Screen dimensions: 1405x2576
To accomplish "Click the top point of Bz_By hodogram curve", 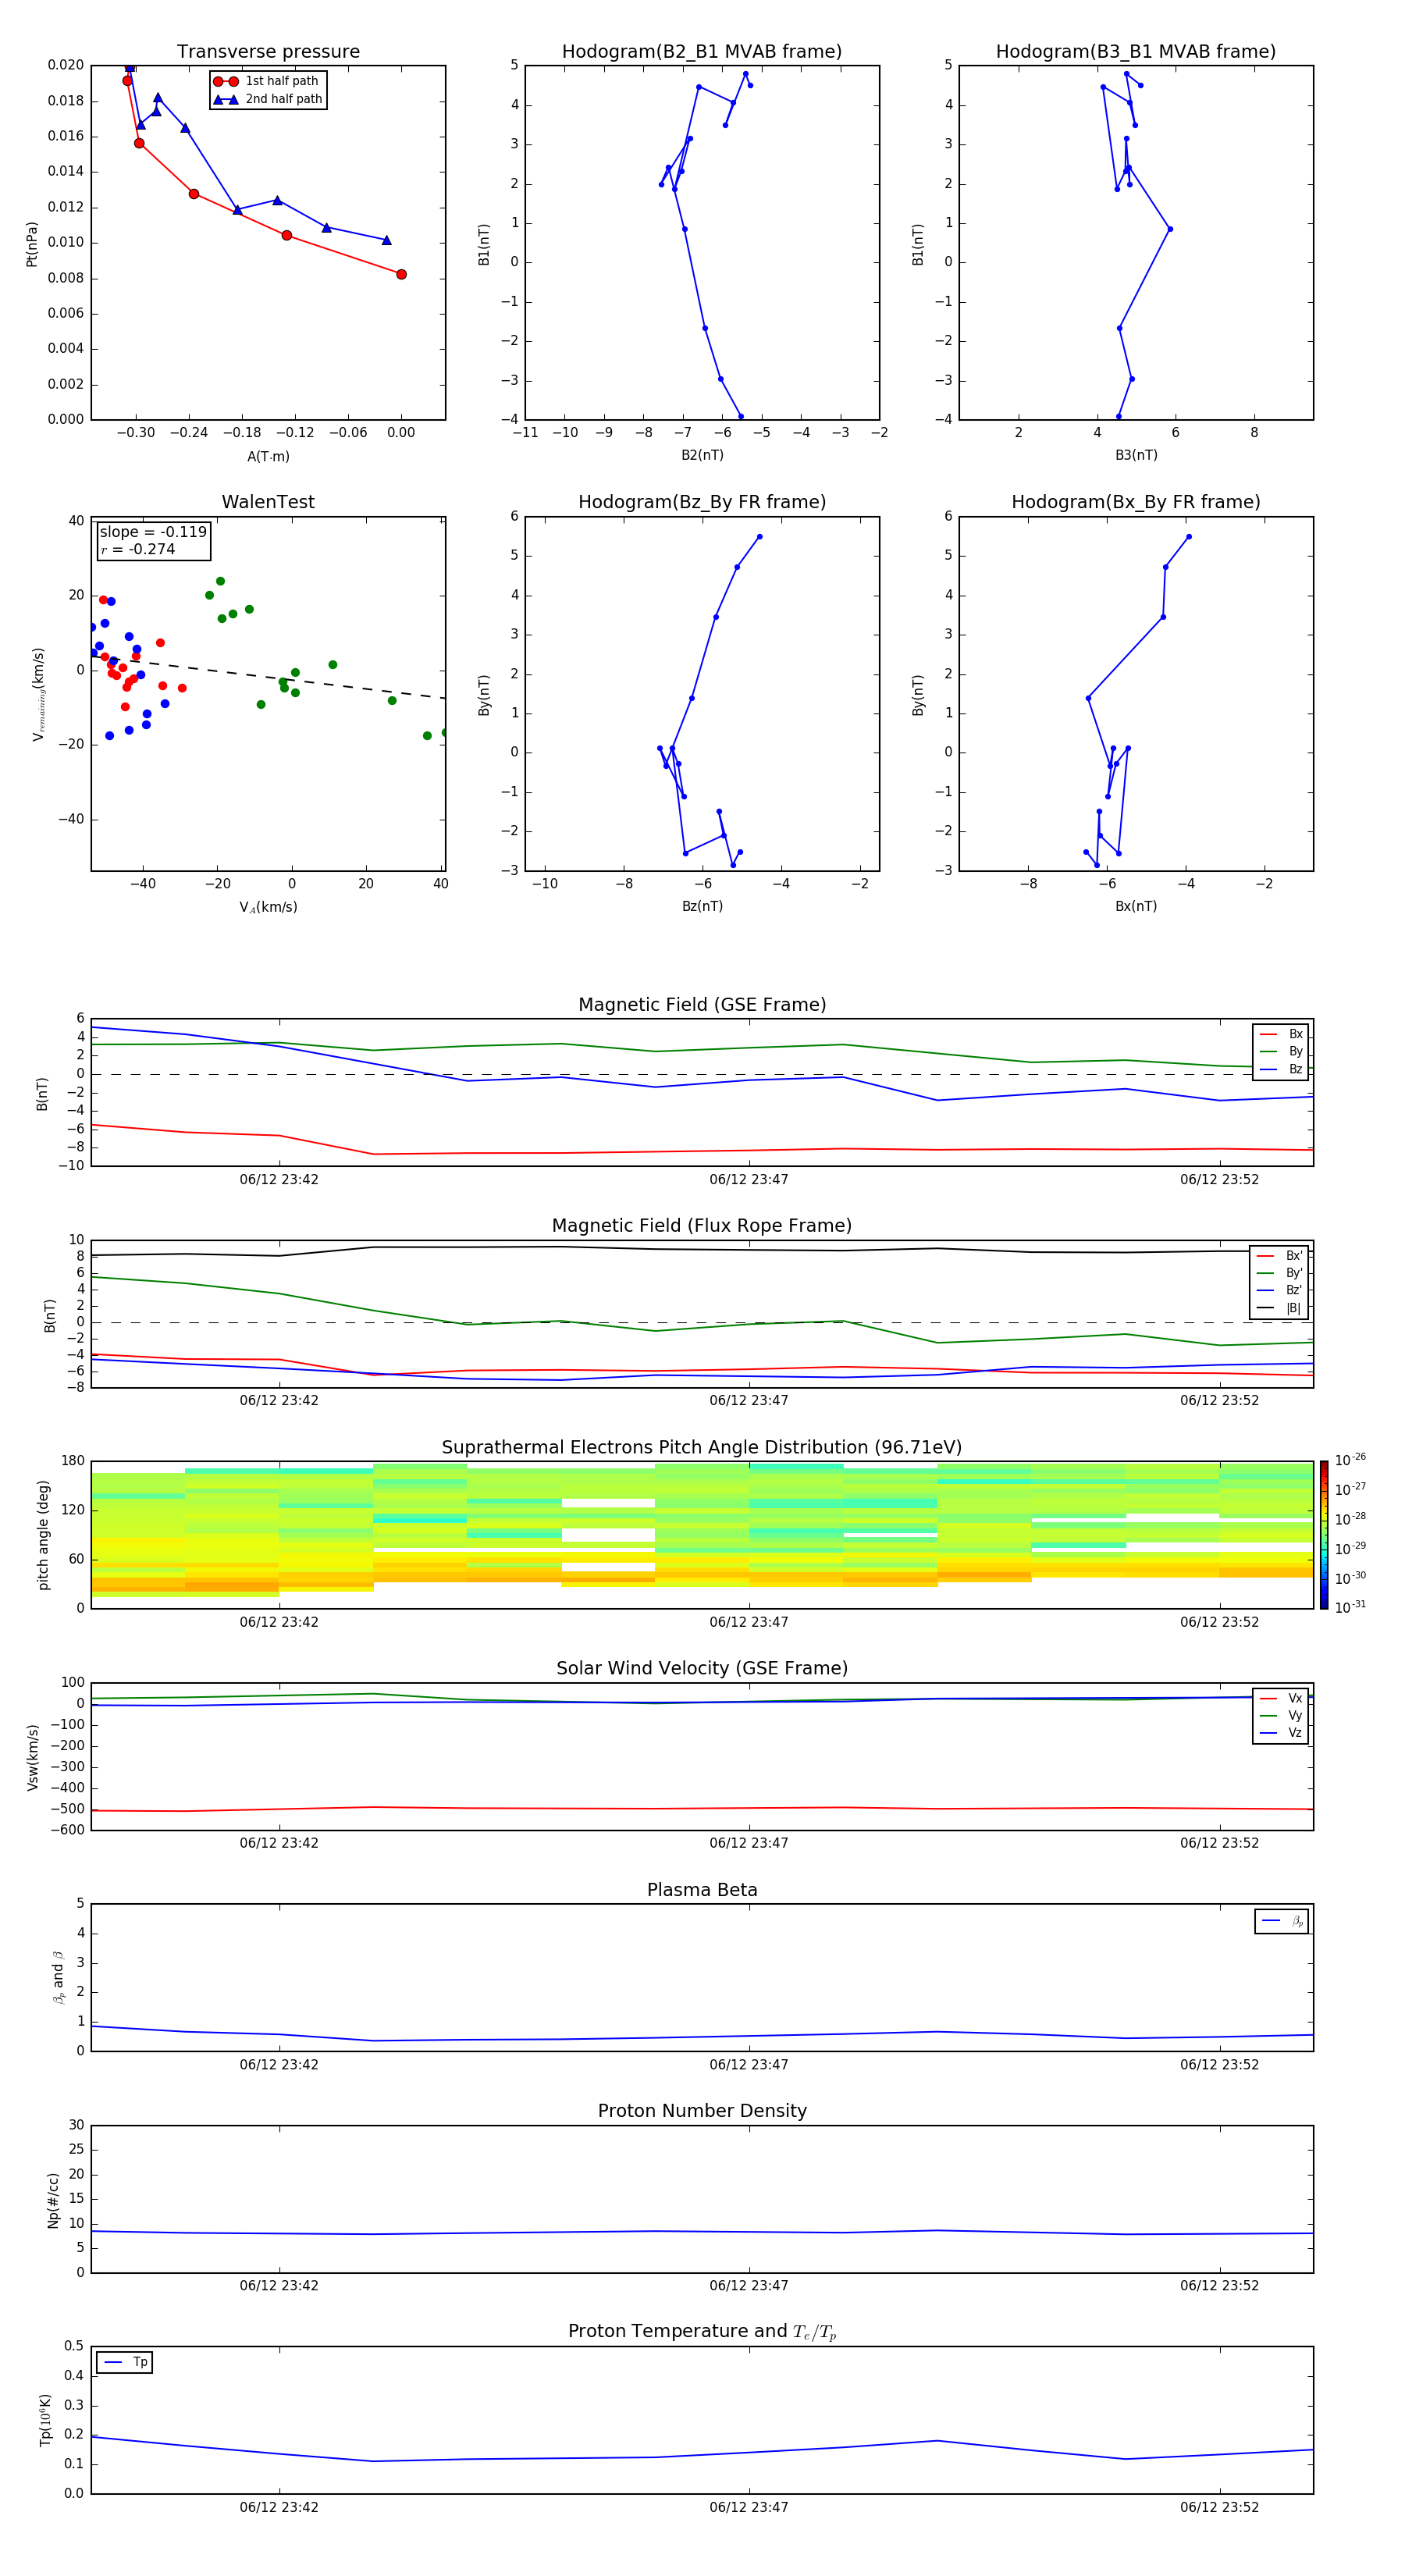I will [x=759, y=537].
